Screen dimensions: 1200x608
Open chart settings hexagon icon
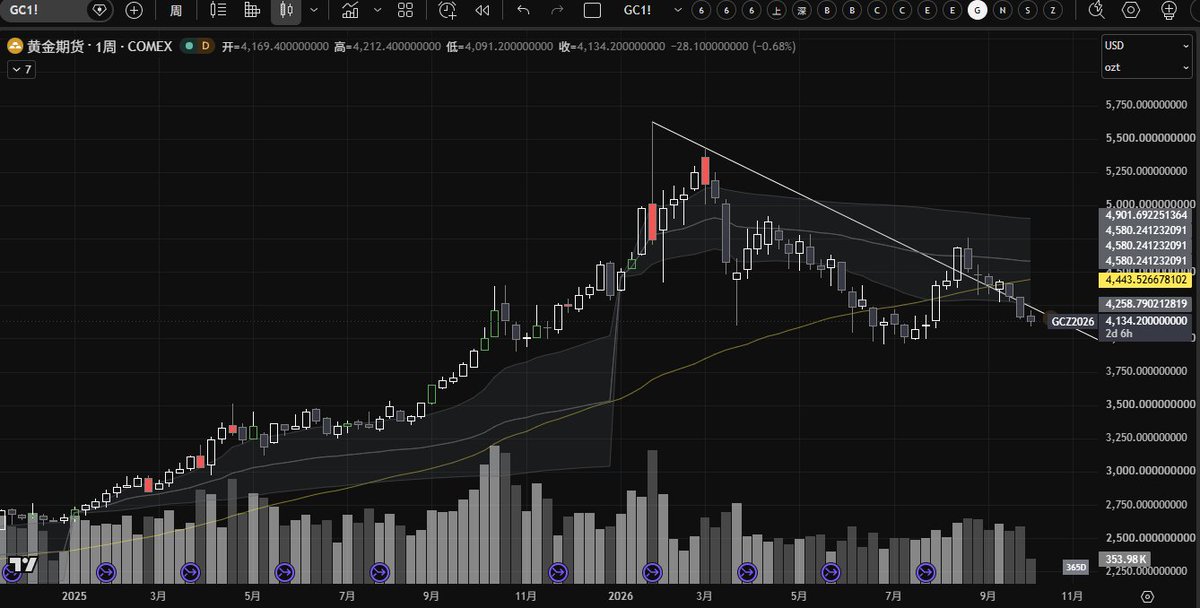[x=1131, y=10]
